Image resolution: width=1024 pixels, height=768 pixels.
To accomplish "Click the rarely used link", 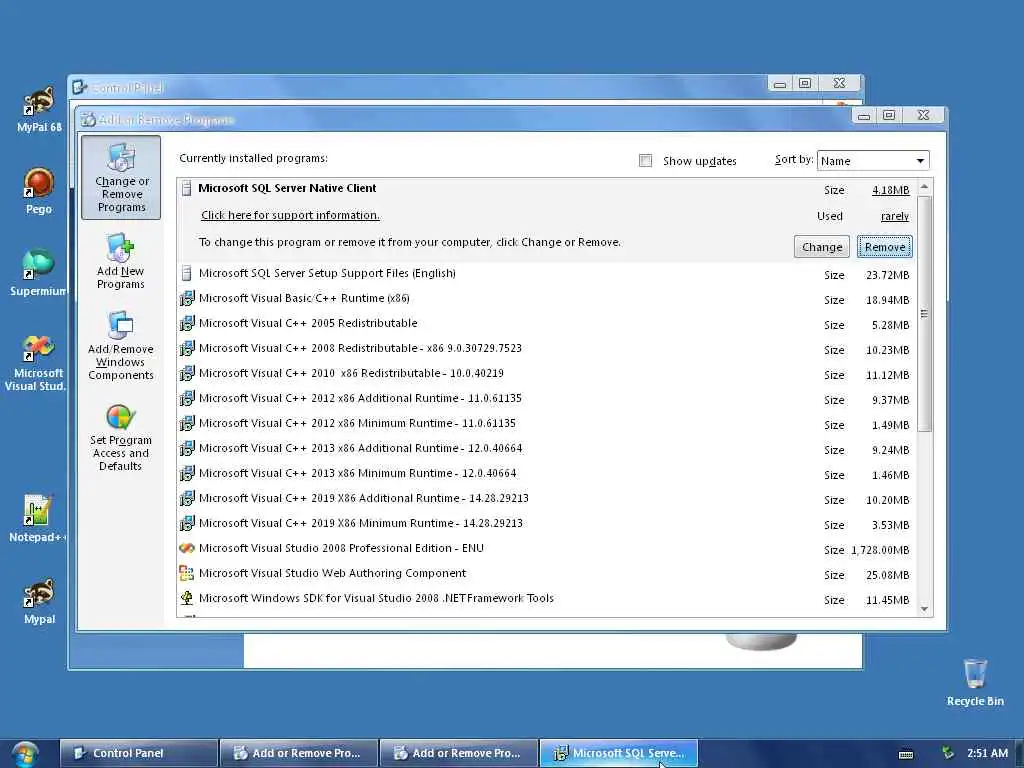I will click(895, 216).
